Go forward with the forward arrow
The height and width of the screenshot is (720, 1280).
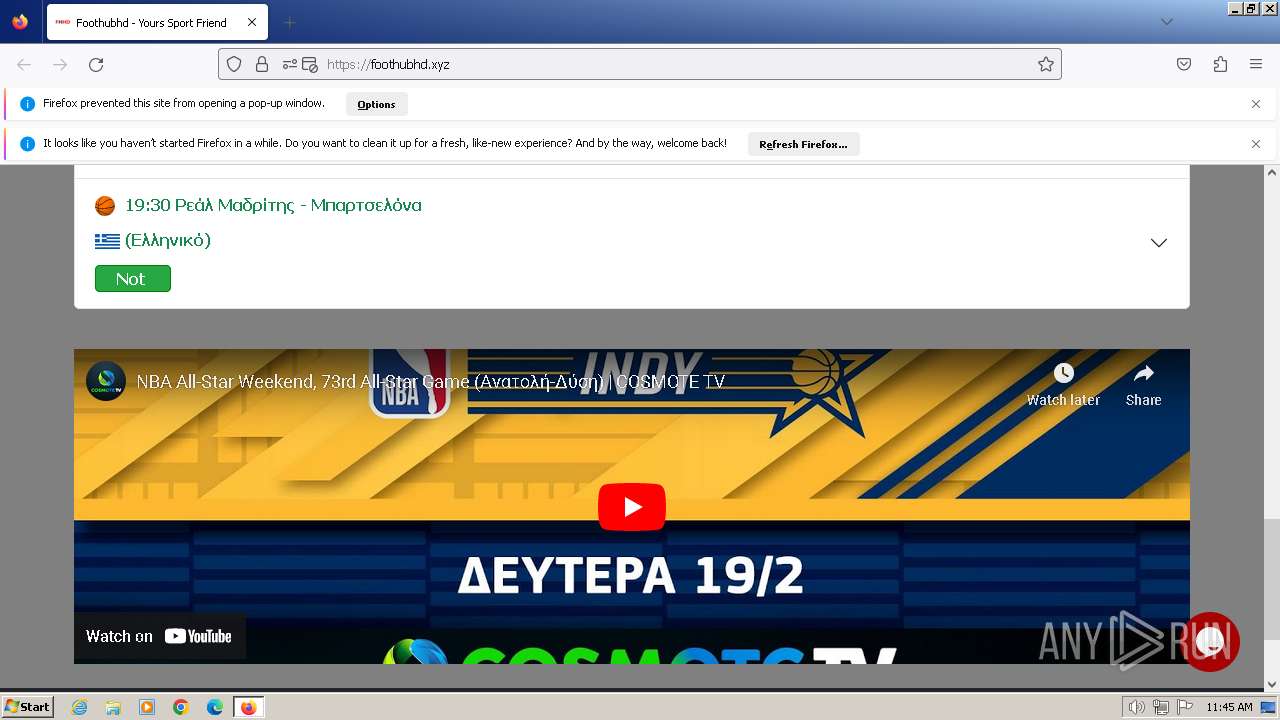60,64
